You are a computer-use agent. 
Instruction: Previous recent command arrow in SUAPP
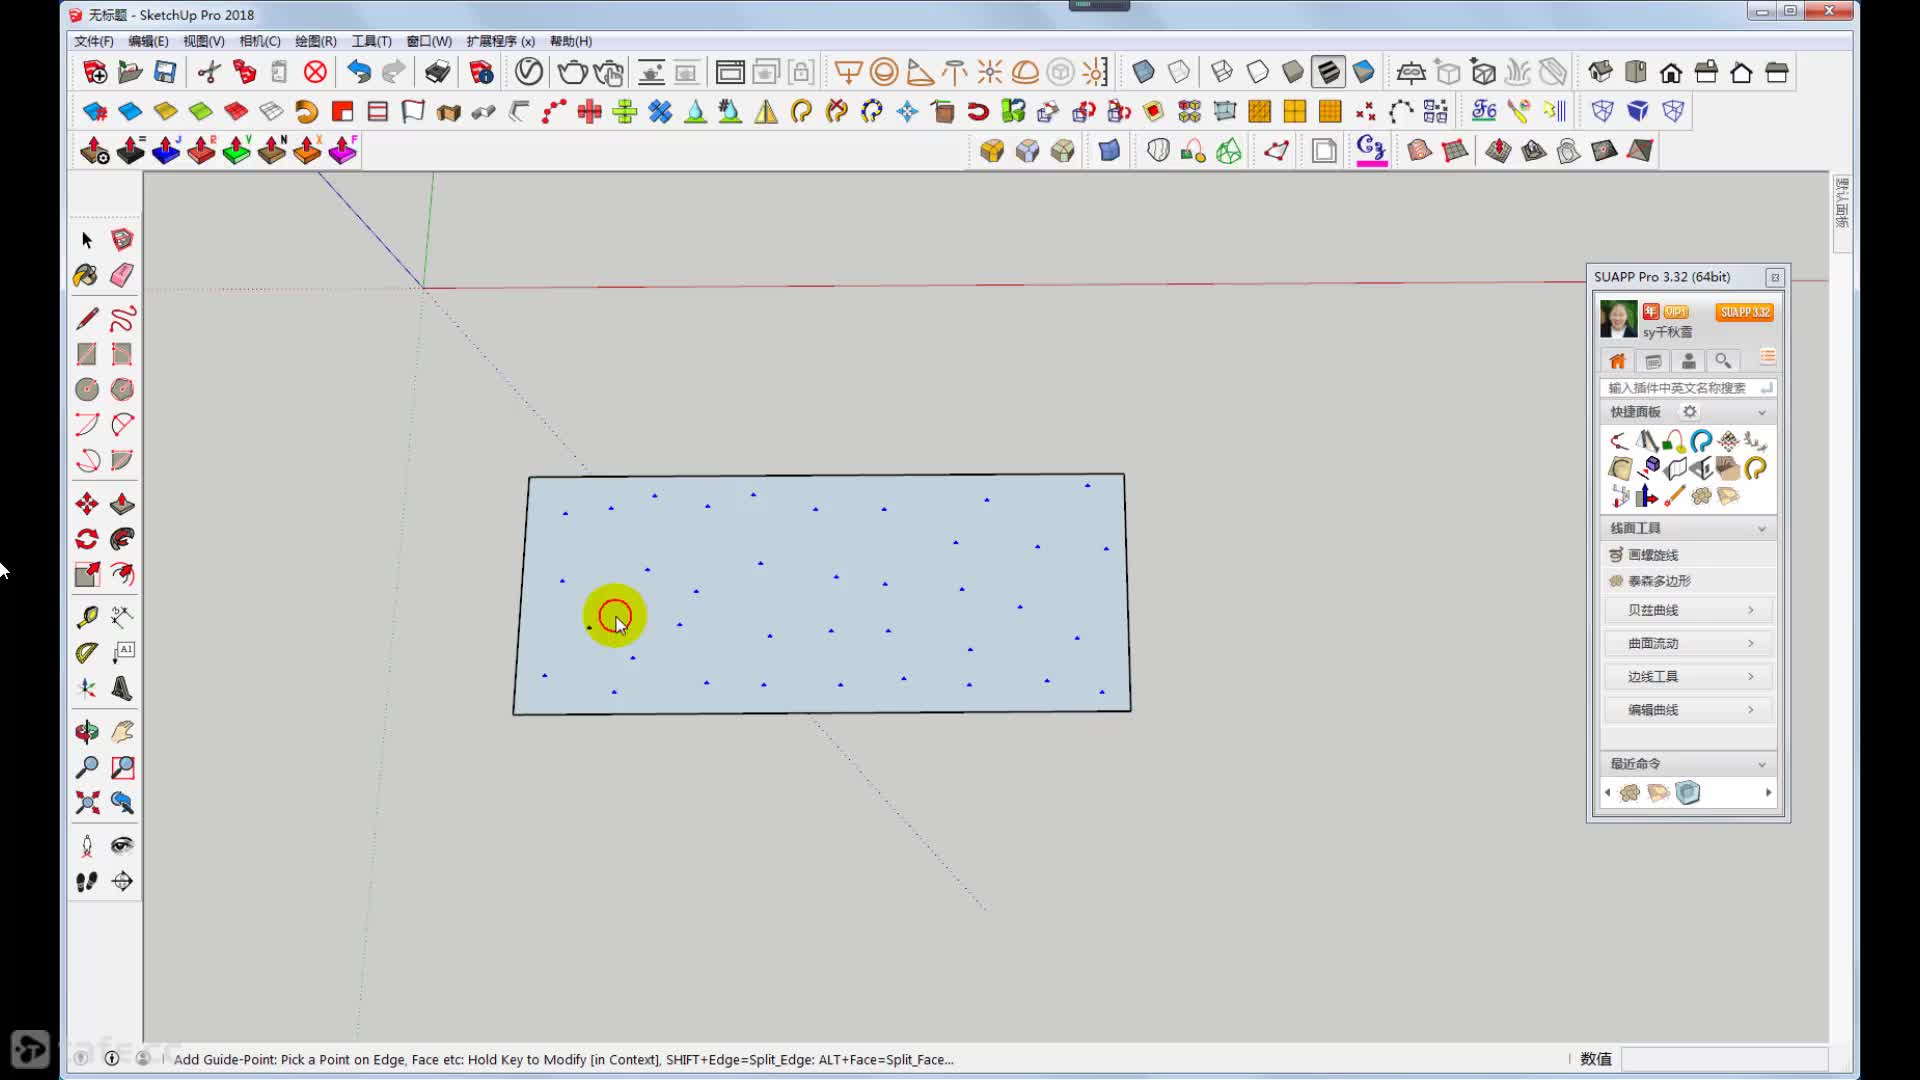tap(1607, 793)
